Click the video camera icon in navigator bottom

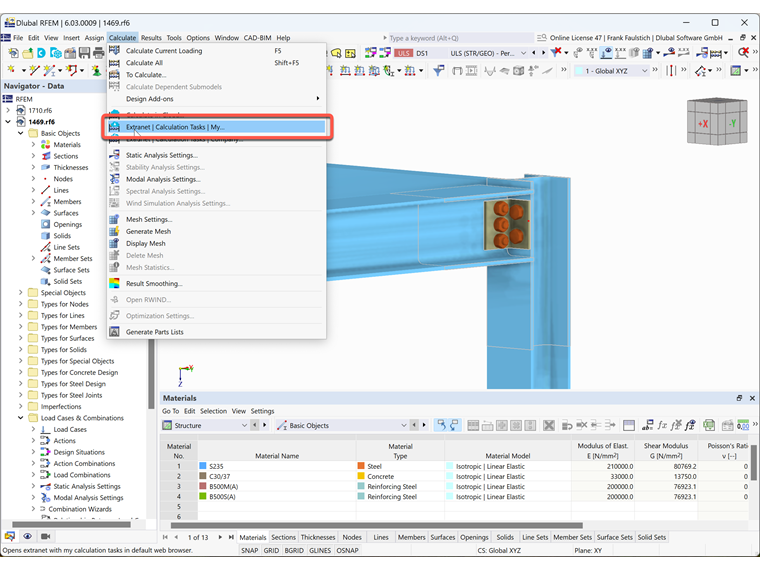coord(46,537)
